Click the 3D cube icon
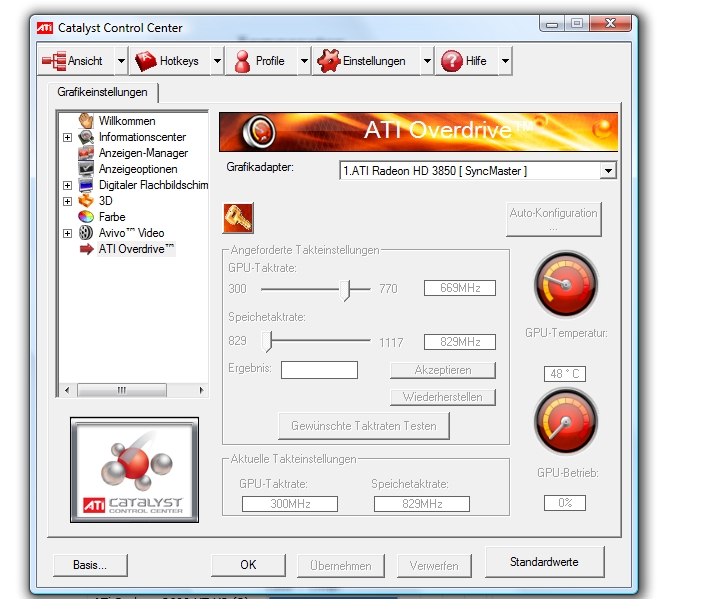Screen dimensions: 702x599 86,201
